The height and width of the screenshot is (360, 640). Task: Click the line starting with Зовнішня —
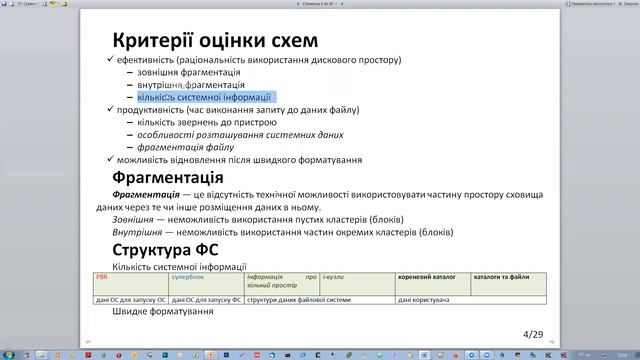point(258,220)
